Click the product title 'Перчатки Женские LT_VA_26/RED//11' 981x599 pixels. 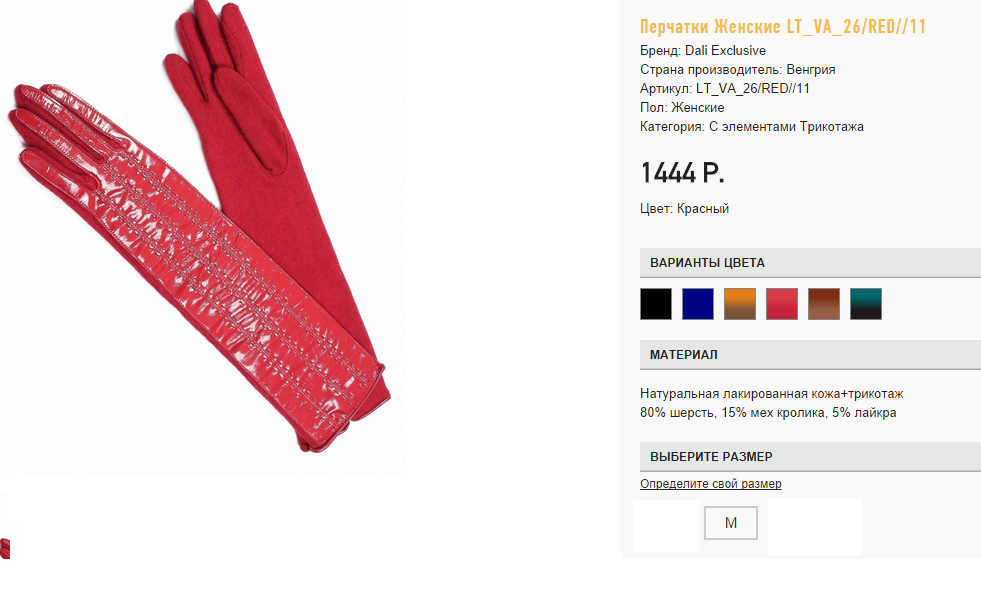[x=783, y=26]
